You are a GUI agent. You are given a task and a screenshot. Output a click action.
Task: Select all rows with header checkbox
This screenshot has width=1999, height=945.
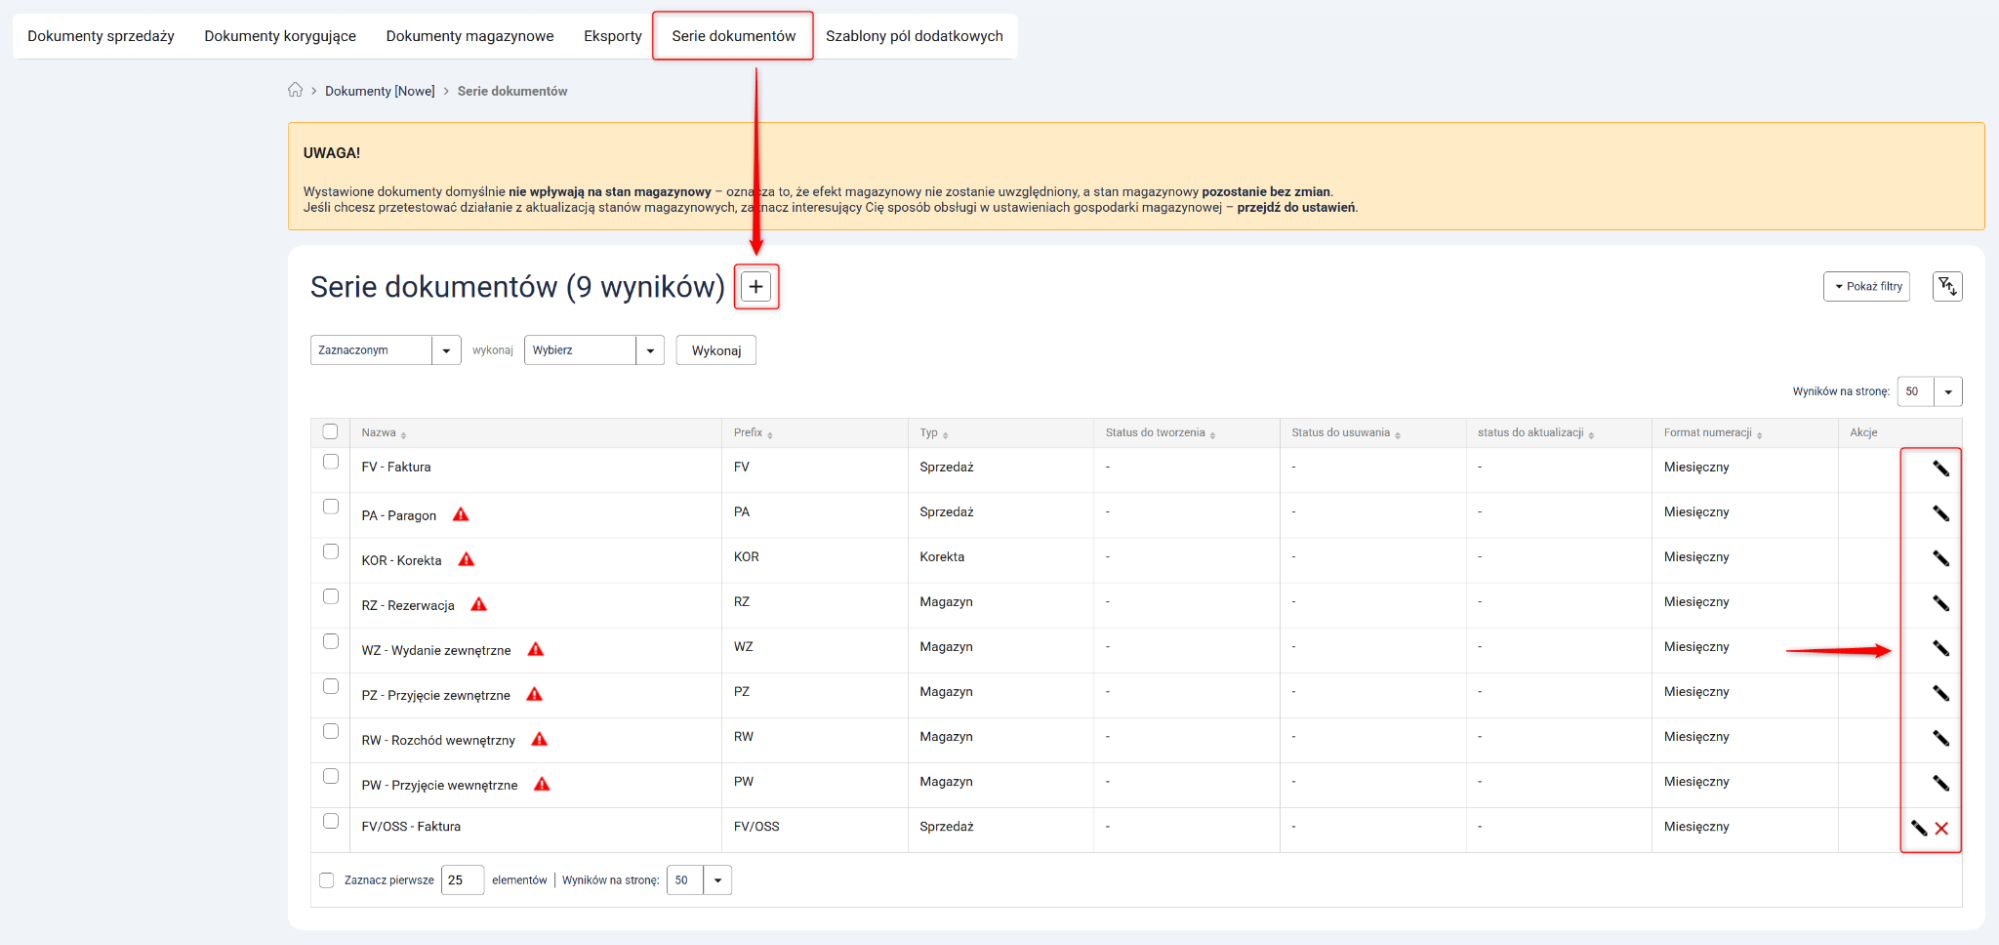click(x=331, y=432)
